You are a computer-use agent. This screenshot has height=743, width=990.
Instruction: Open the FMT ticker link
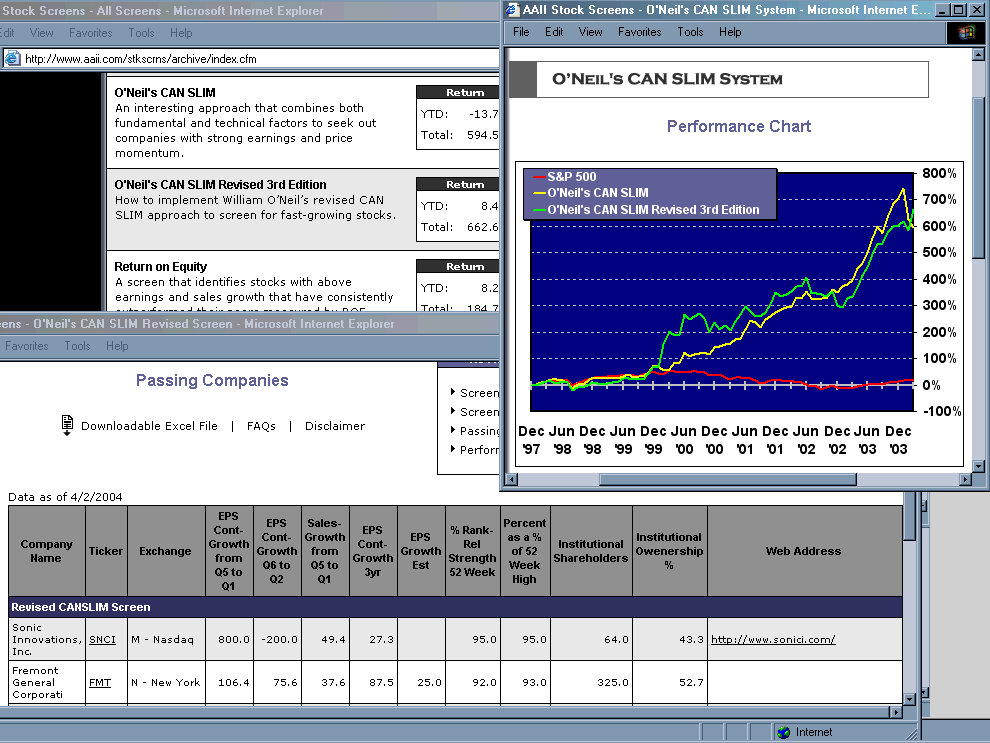click(x=99, y=683)
